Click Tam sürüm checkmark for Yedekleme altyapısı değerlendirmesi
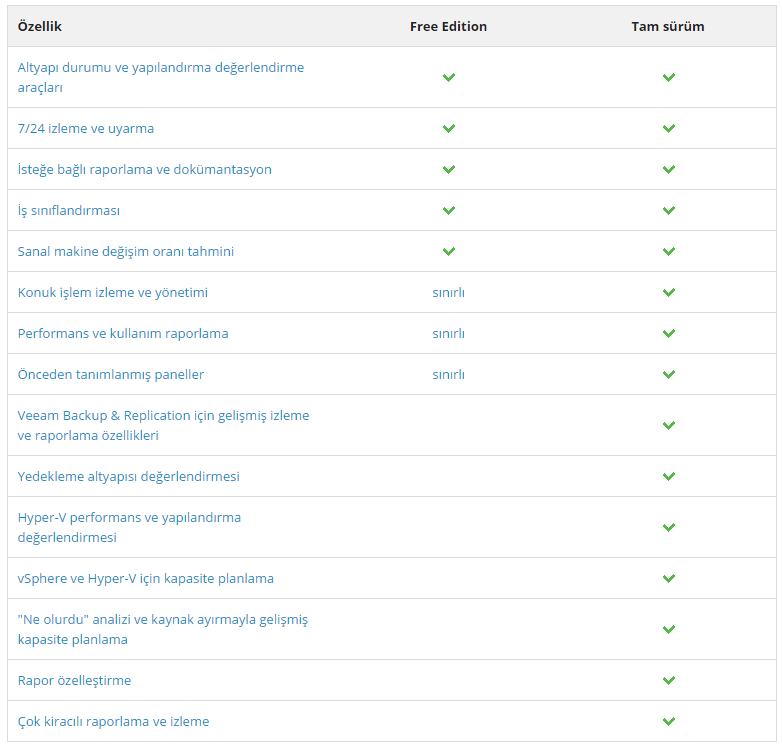 (668, 477)
